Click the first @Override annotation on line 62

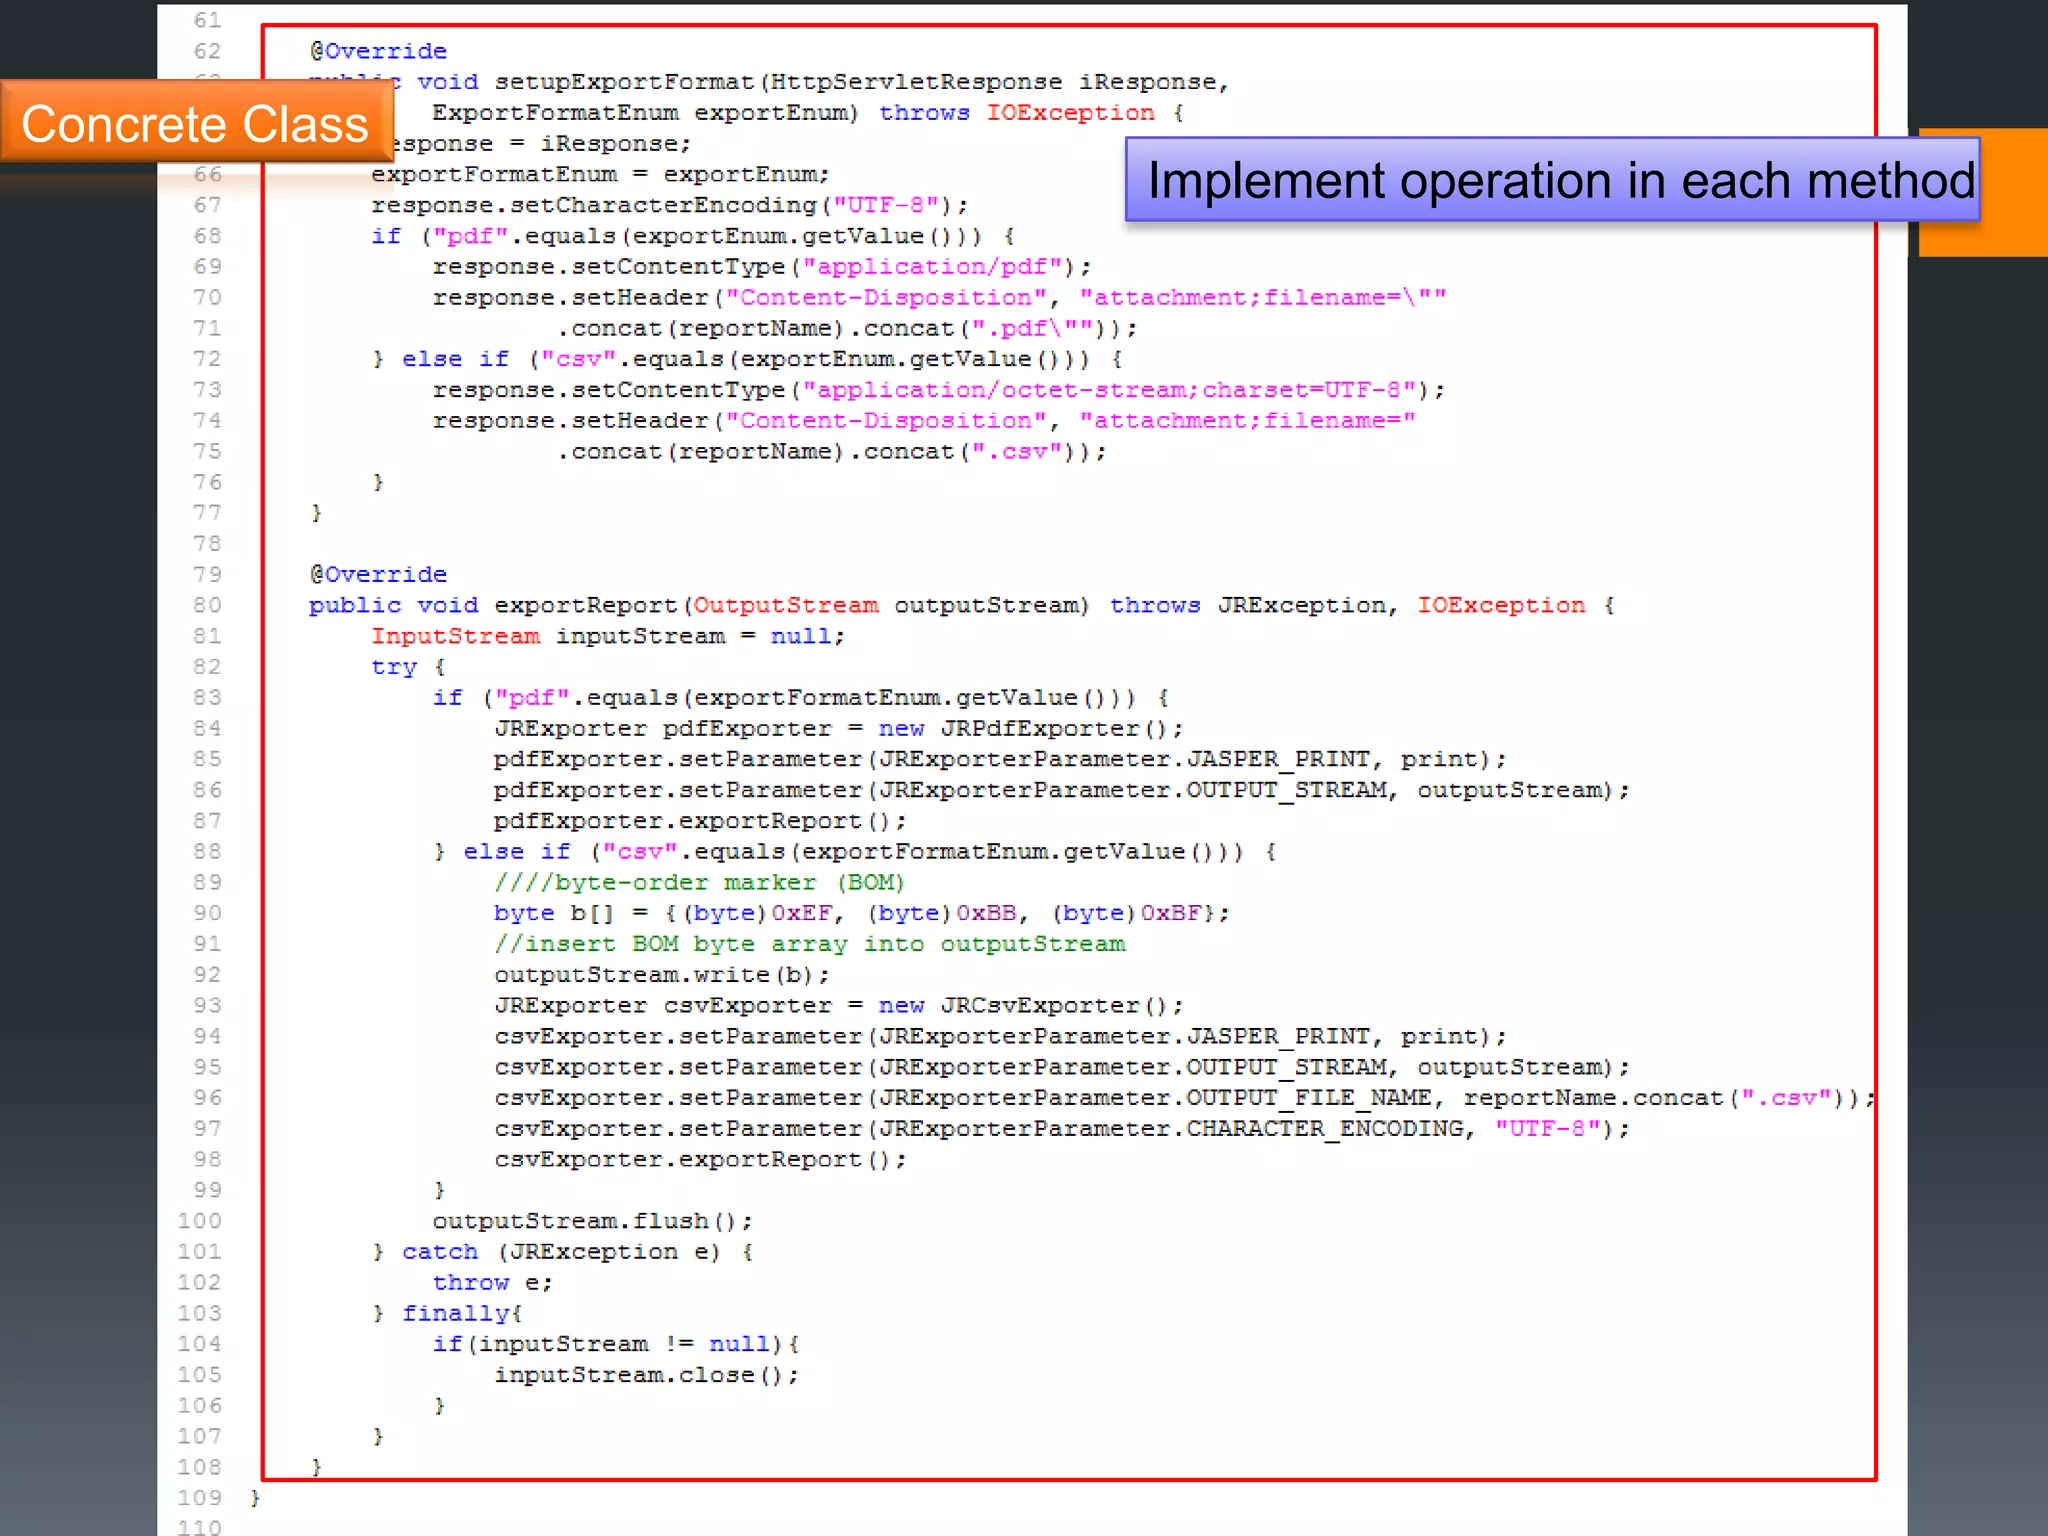378,51
